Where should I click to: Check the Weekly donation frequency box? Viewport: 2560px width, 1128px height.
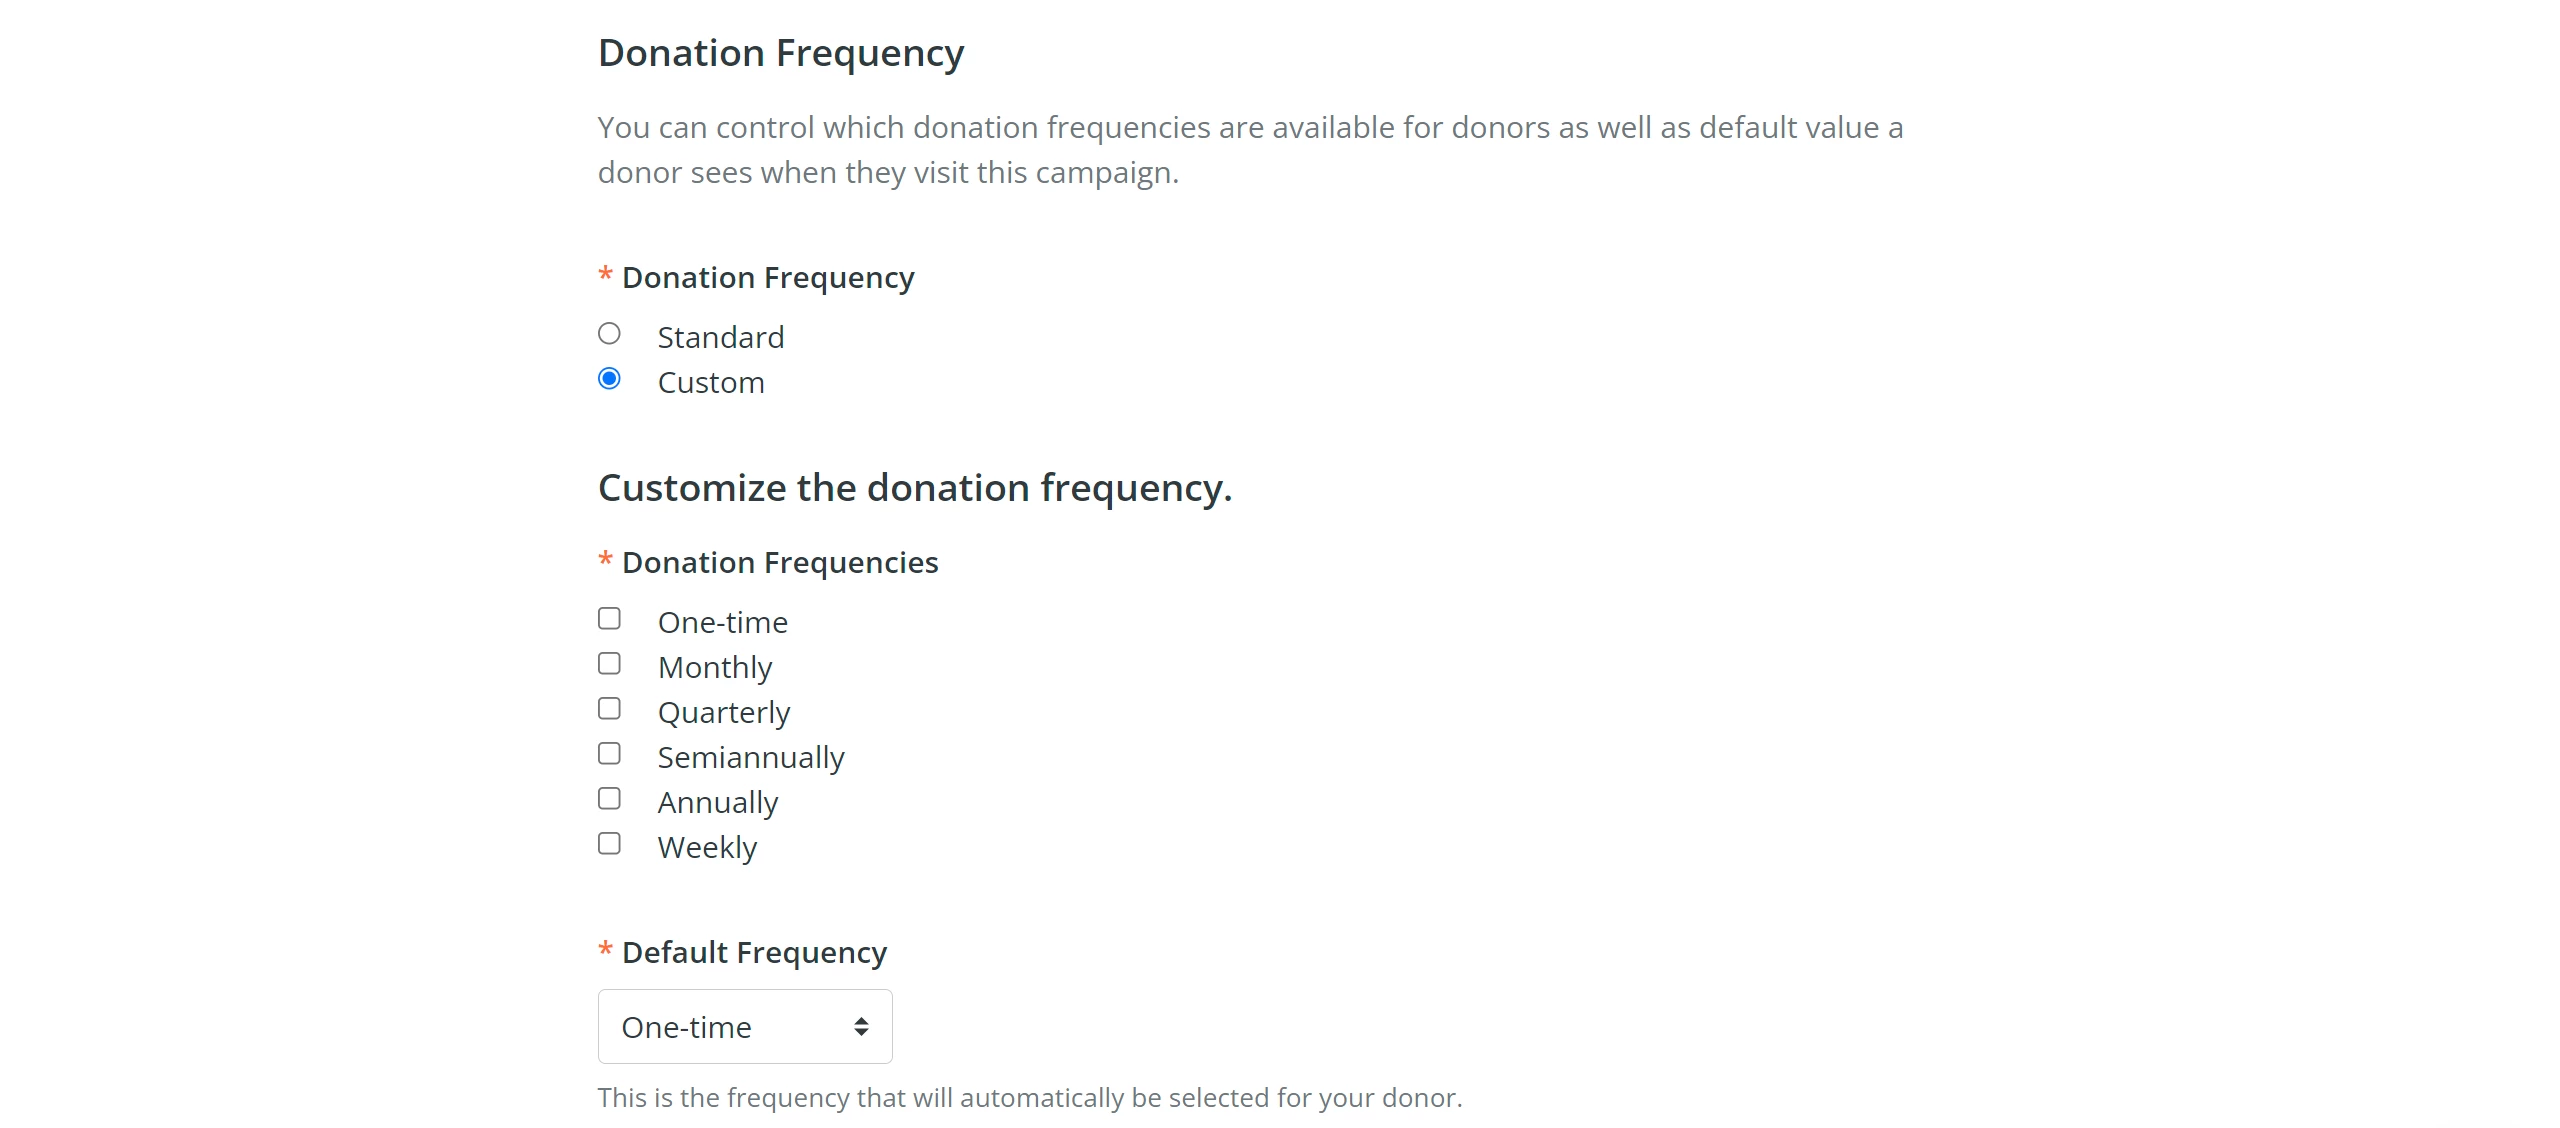pos(610,843)
